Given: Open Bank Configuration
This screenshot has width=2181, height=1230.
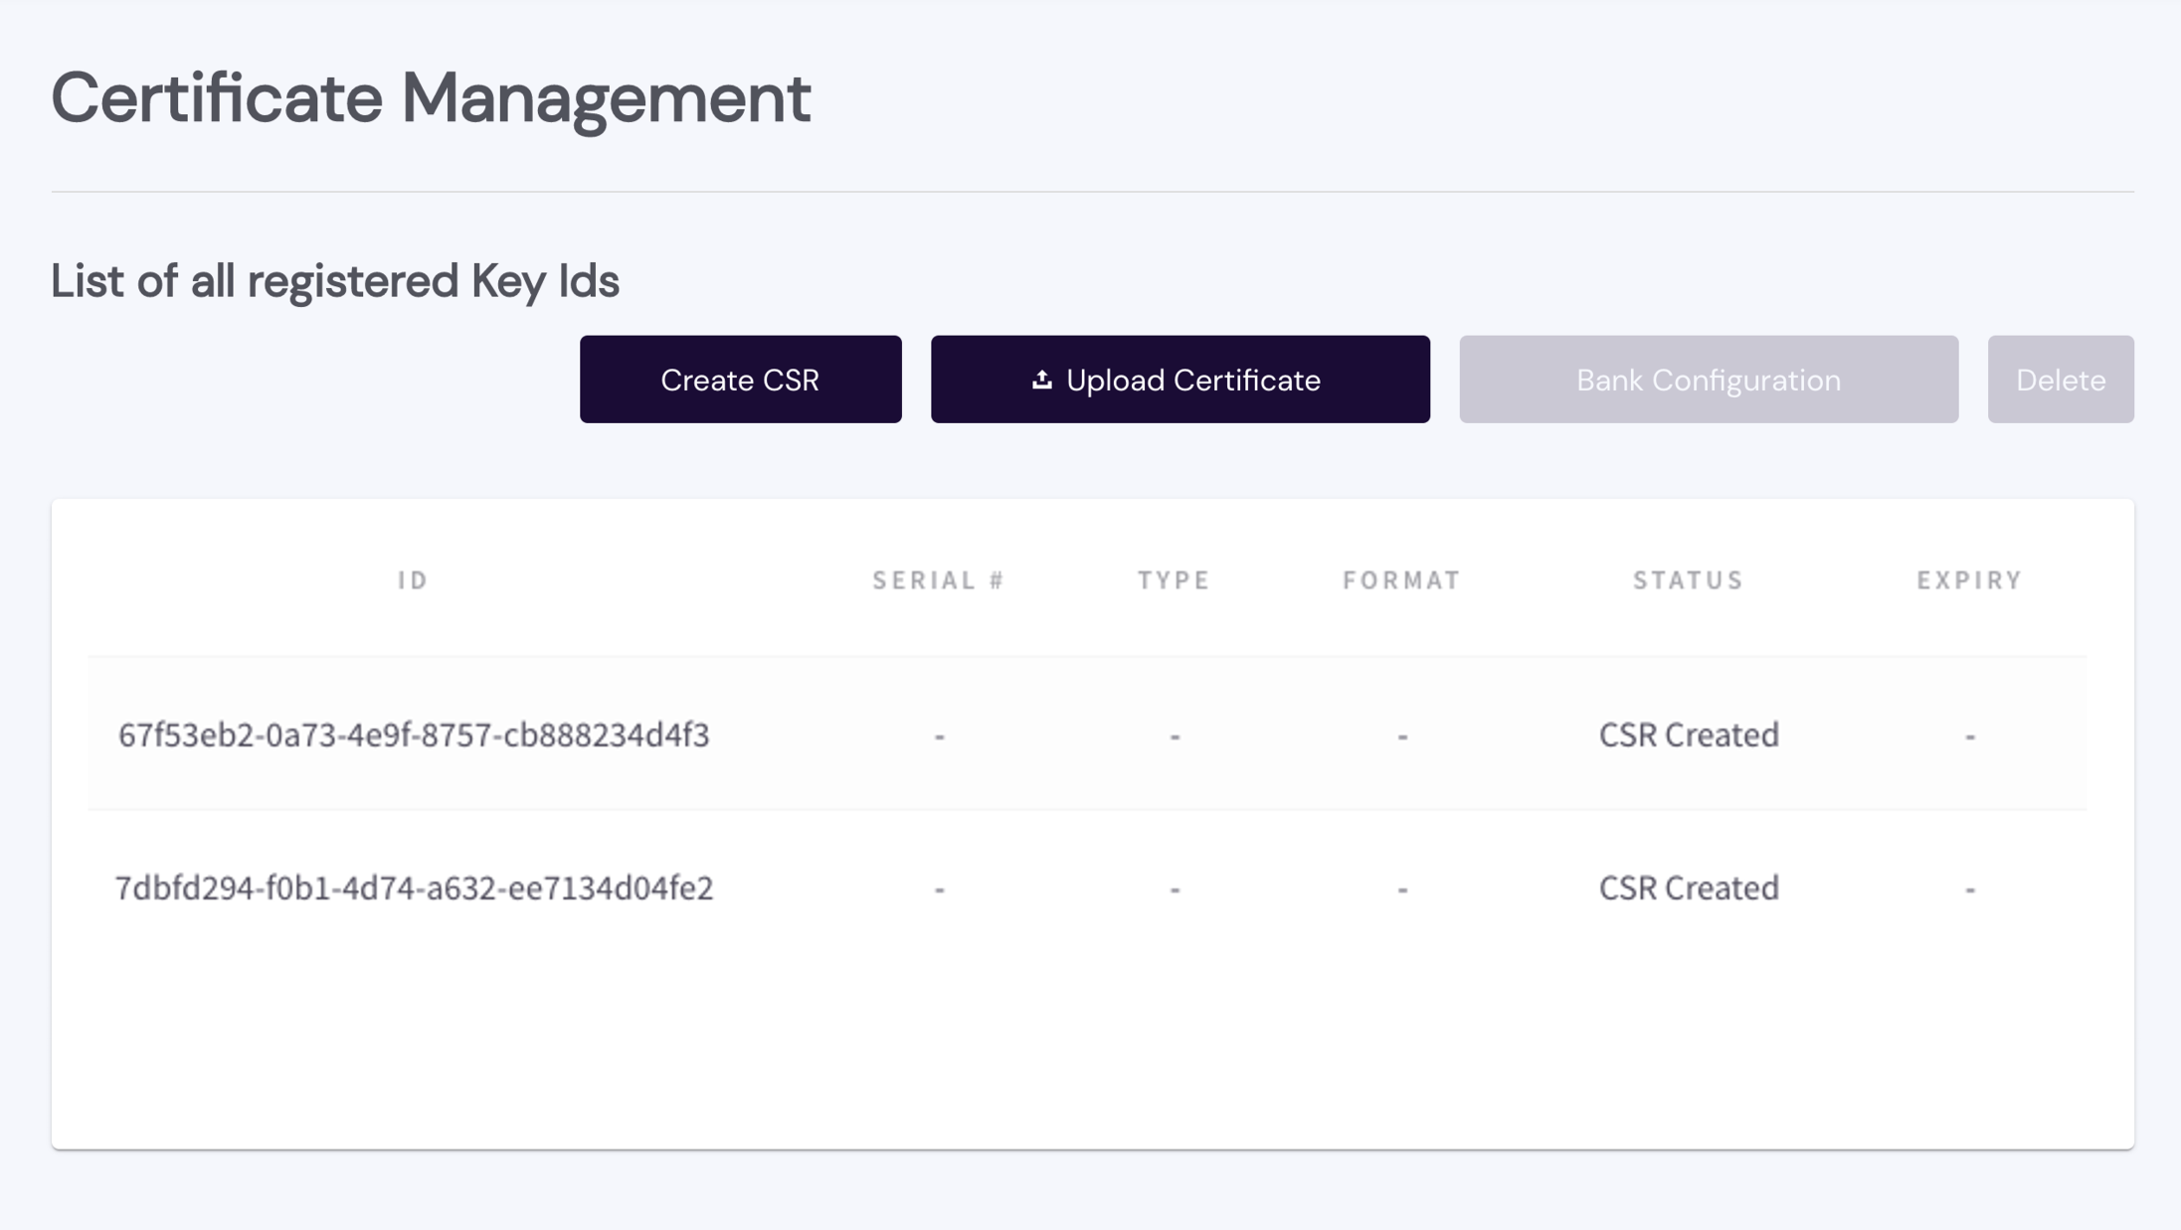Looking at the screenshot, I should tap(1708, 380).
